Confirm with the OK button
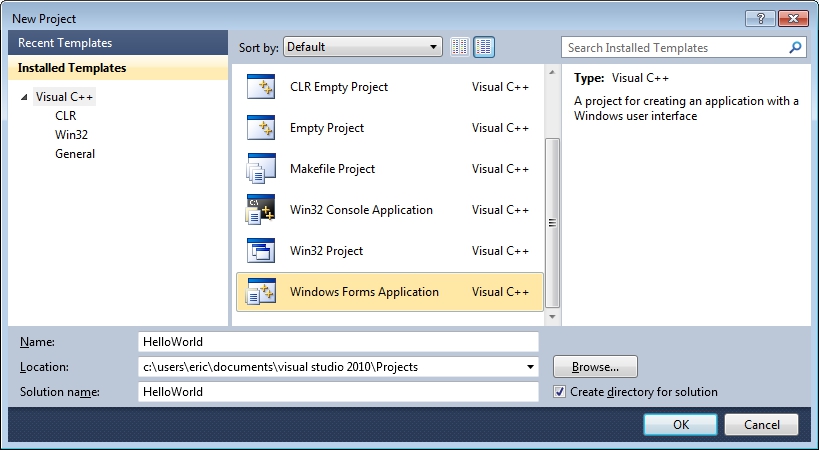The width and height of the screenshot is (819, 450). [x=680, y=425]
